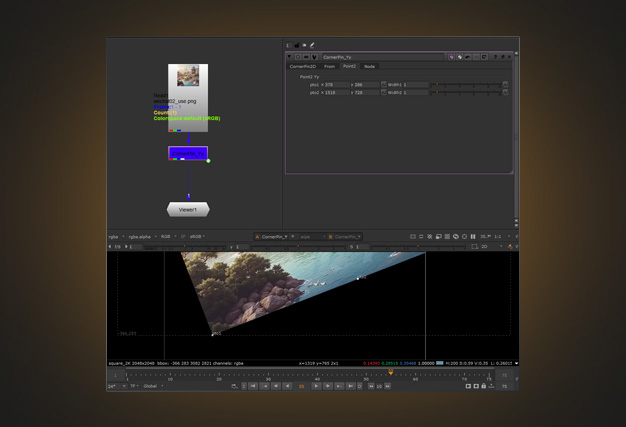Open the sRGB colorspace dropdown
Screen dimensions: 626x427
196,237
